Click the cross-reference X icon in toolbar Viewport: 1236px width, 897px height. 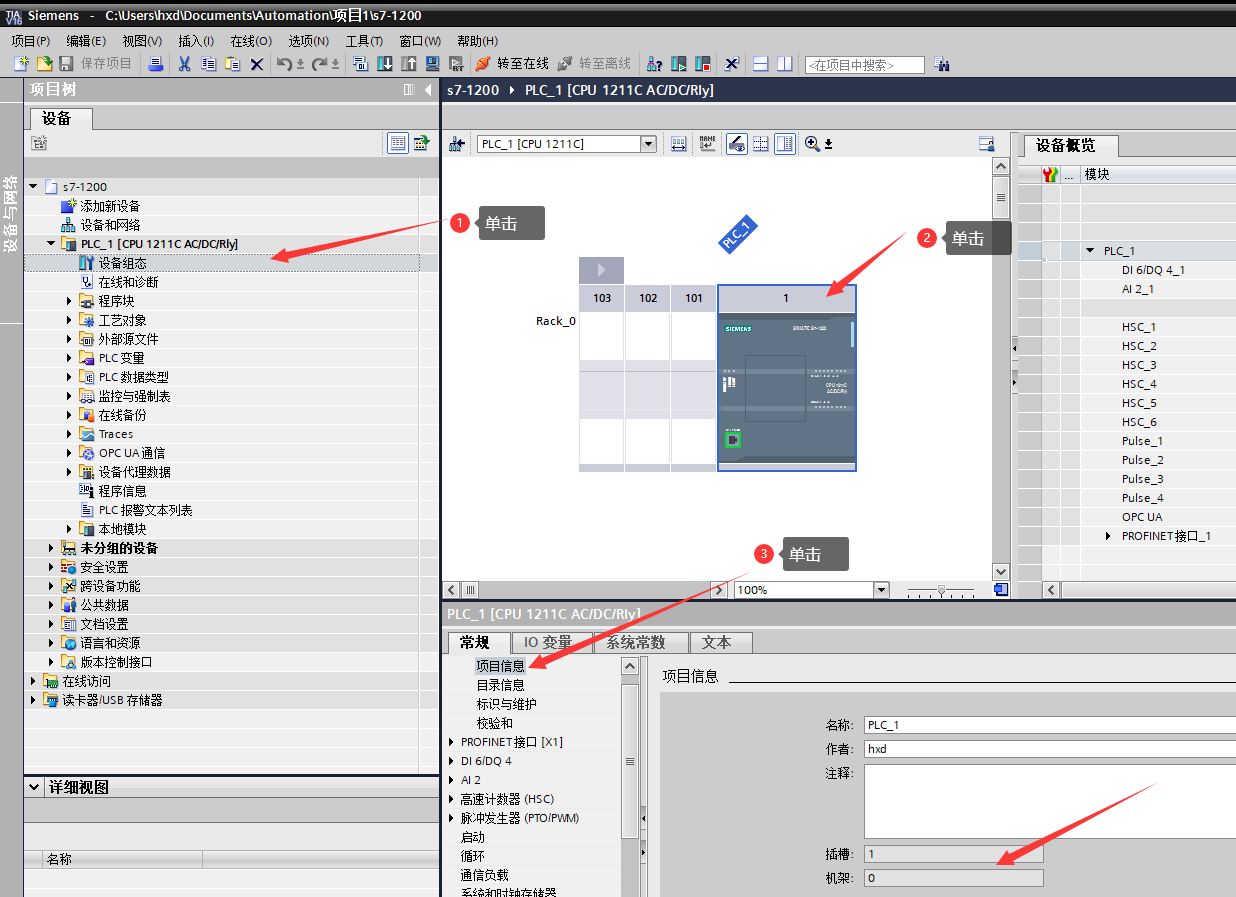tap(732, 64)
